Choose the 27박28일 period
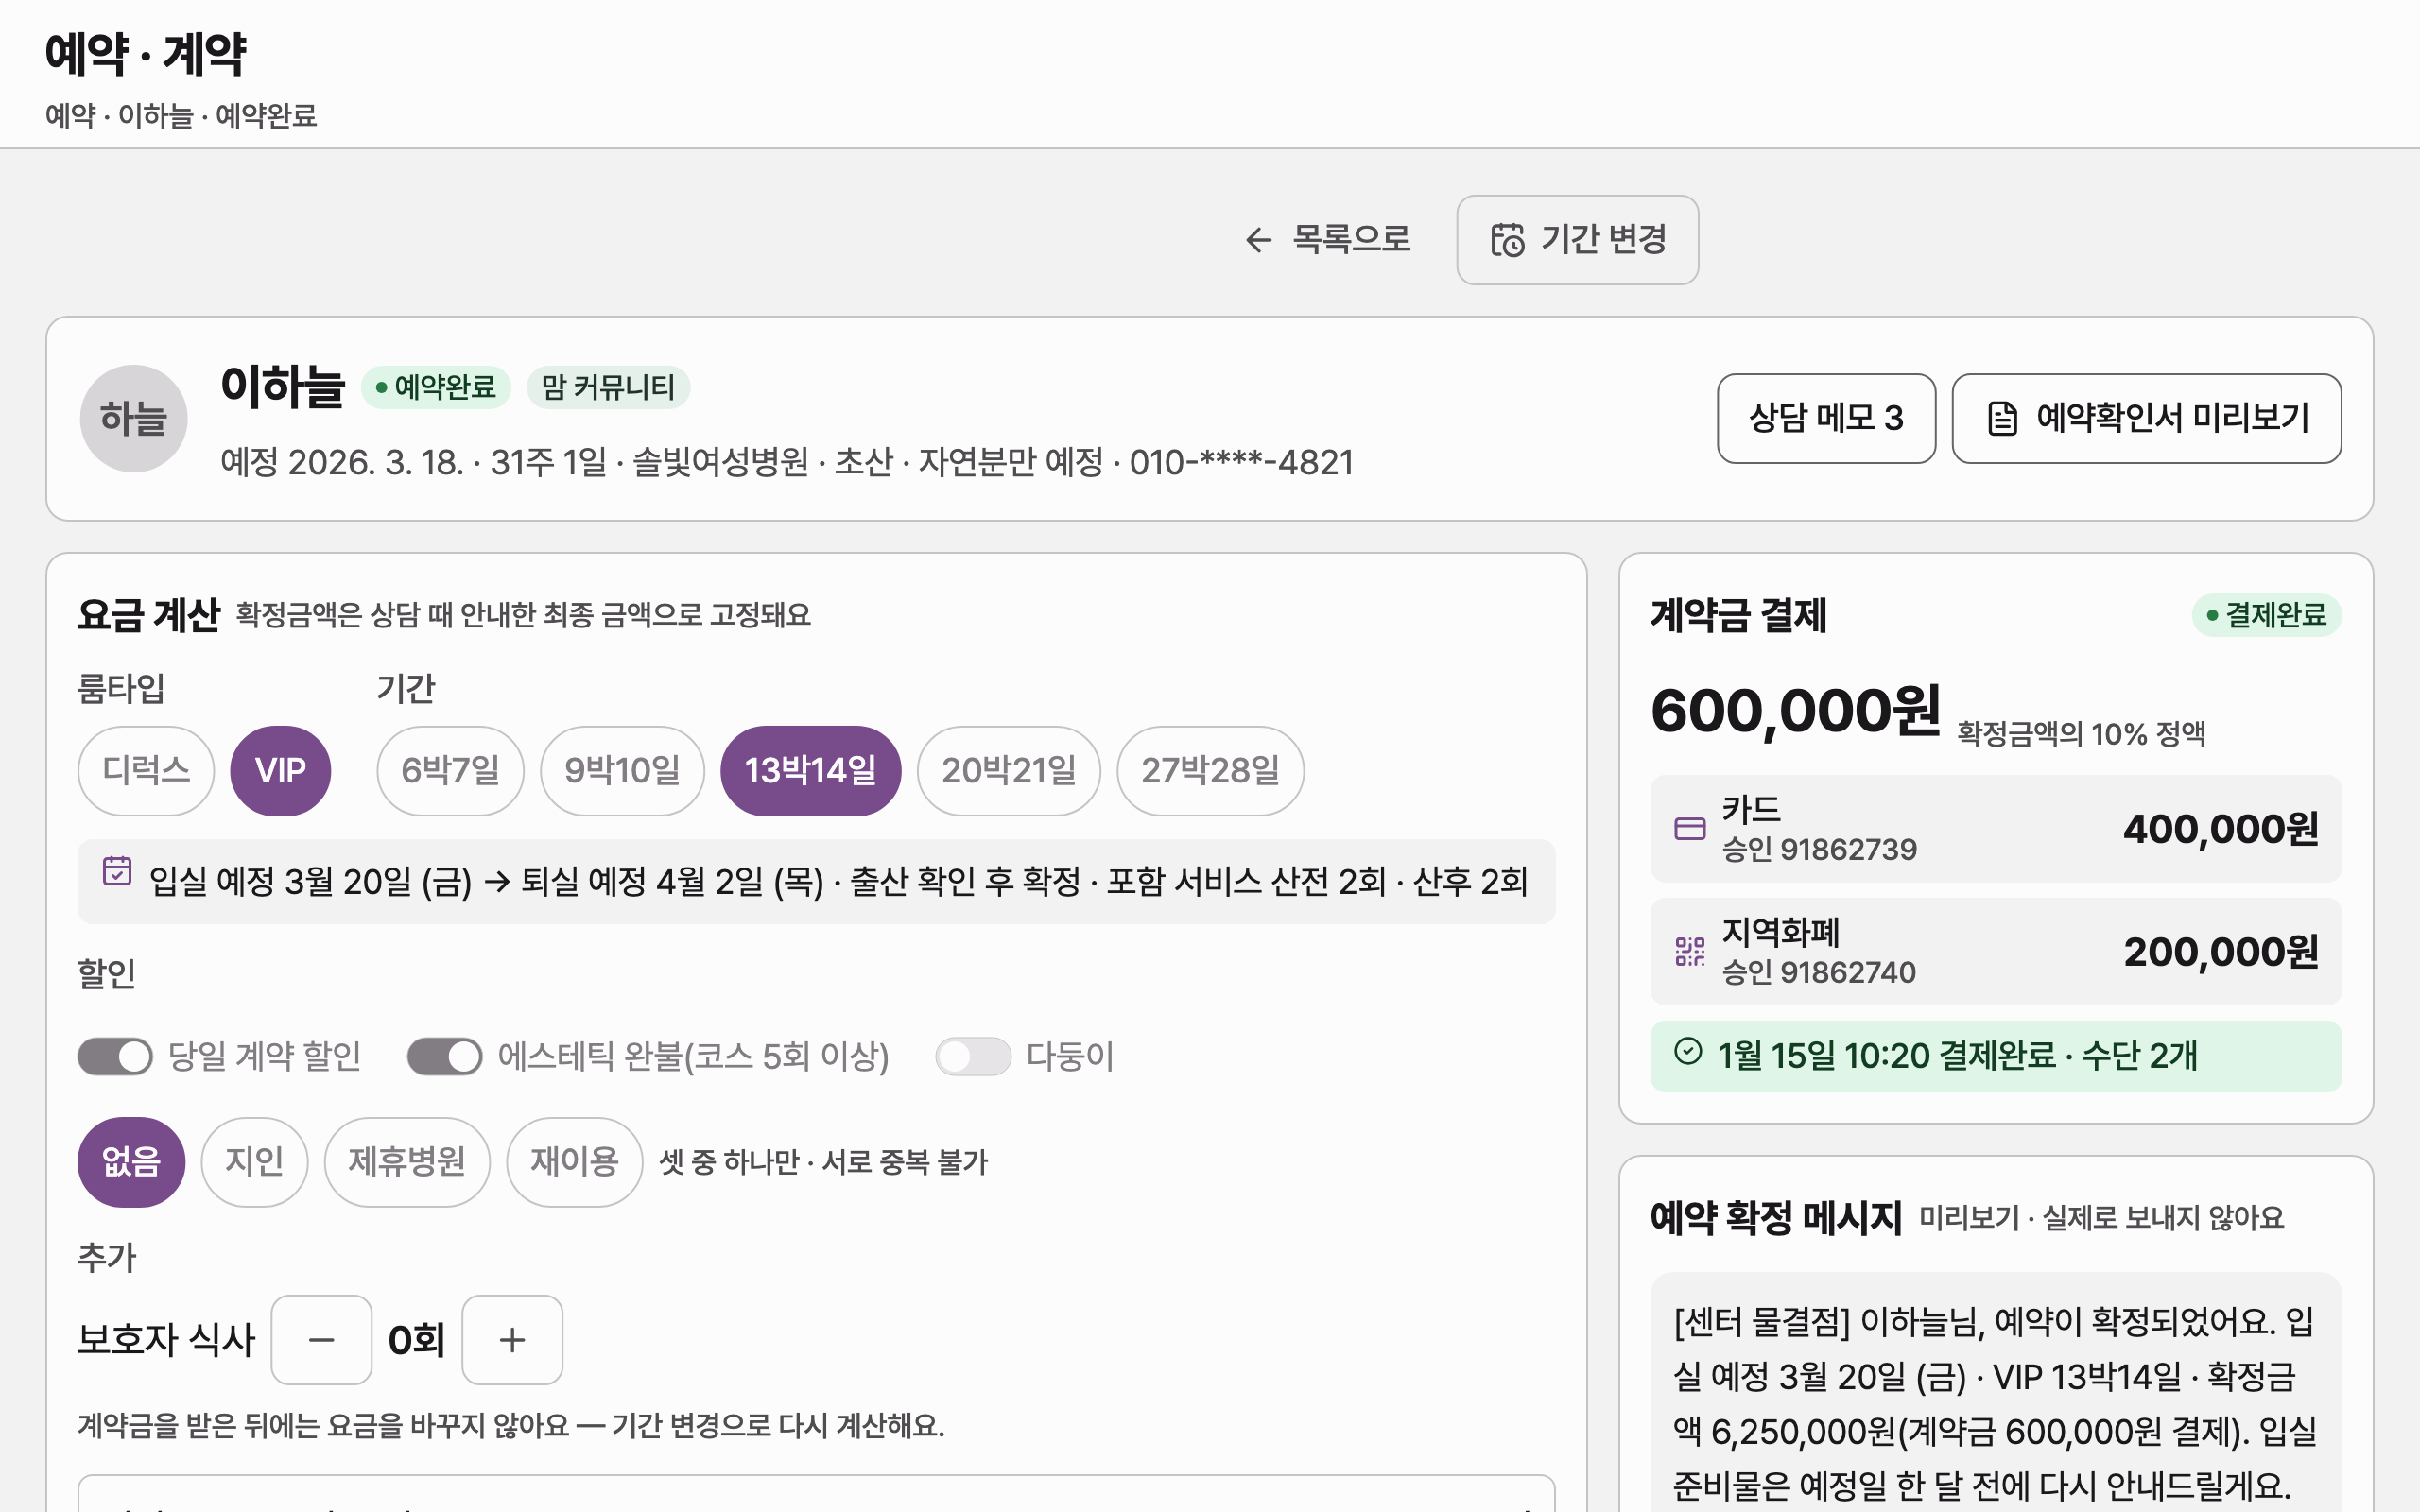 (x=1210, y=771)
